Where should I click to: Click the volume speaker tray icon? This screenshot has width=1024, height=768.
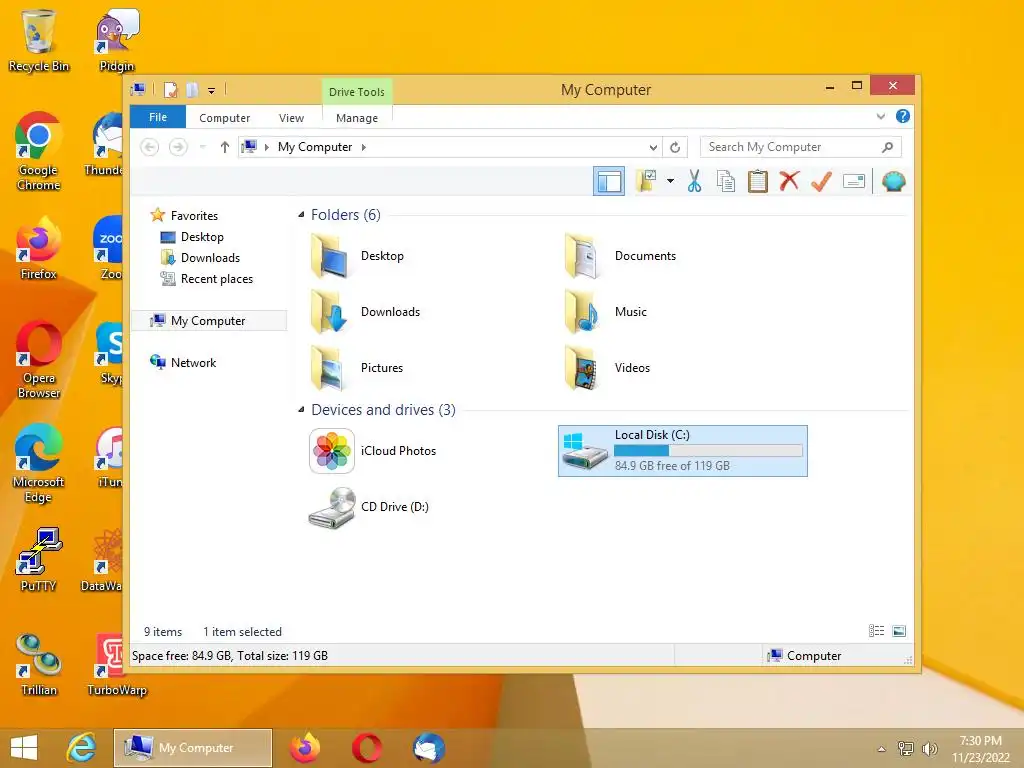[x=929, y=749]
